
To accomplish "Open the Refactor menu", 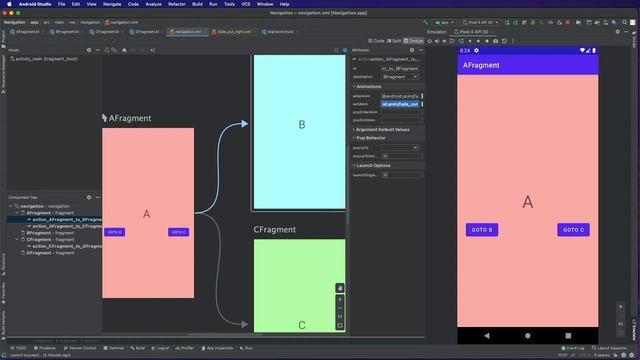I will click(177, 4).
